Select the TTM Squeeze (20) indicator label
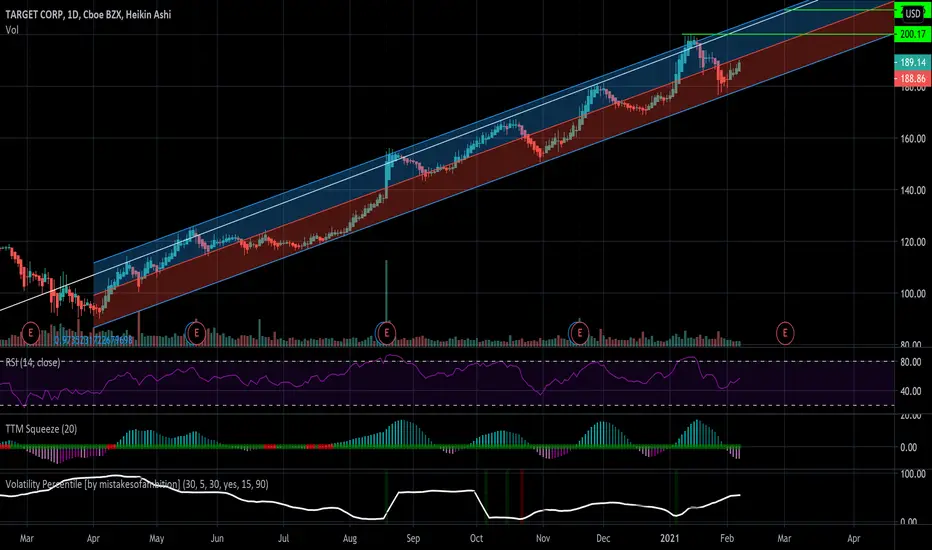Viewport: 932px width, 550px height. click(41, 429)
